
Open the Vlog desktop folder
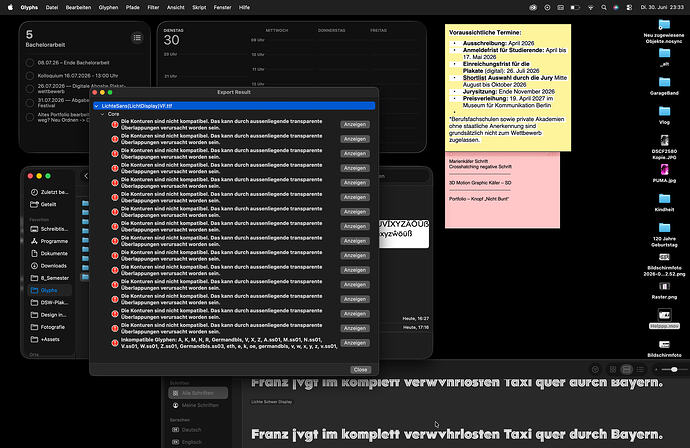point(664,115)
